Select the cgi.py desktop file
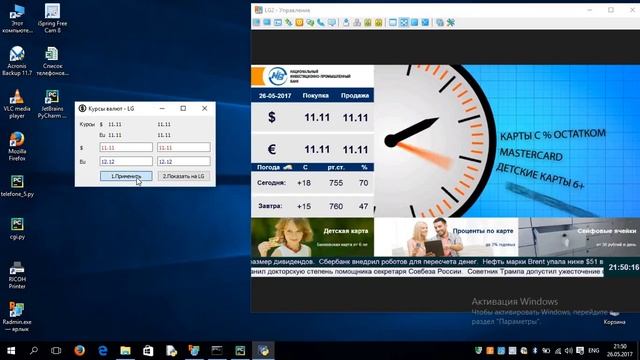The width and height of the screenshot is (640, 360). pyautogui.click(x=17, y=229)
